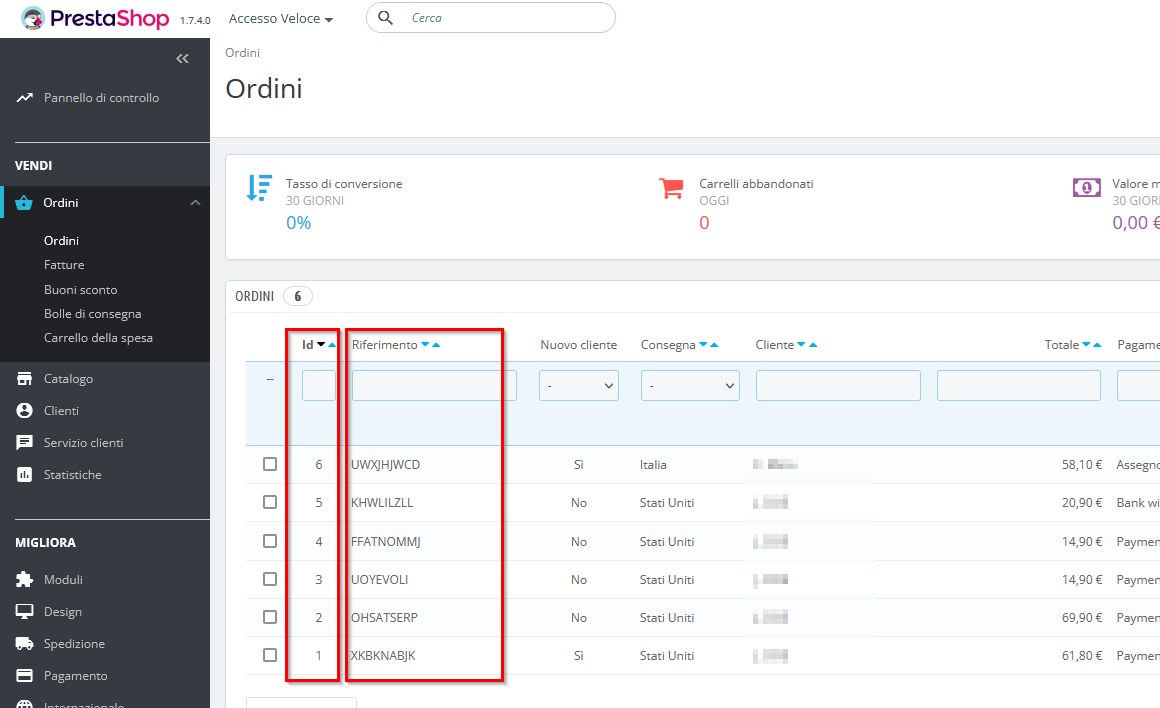Click the Italia delivery cell
This screenshot has width=1160, height=708.
pyautogui.click(x=653, y=465)
